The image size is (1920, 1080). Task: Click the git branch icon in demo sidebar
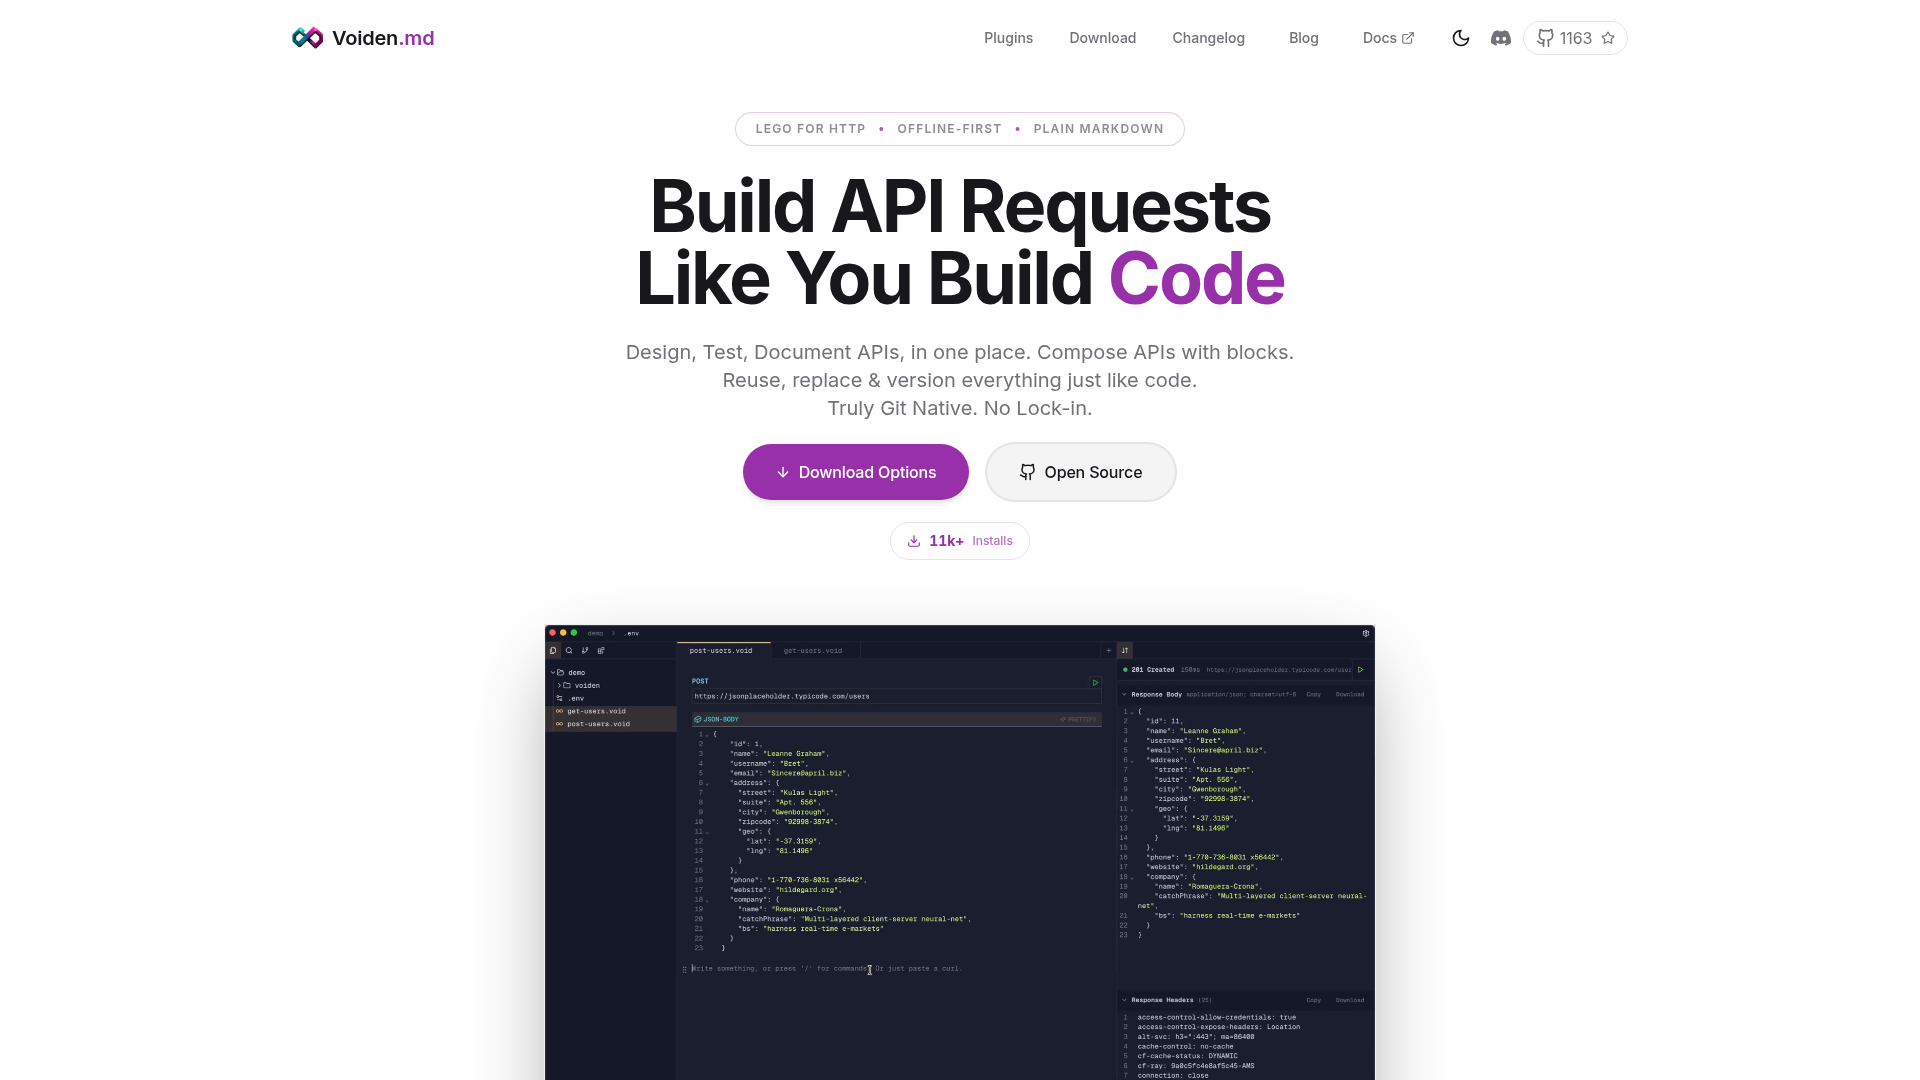[585, 651]
